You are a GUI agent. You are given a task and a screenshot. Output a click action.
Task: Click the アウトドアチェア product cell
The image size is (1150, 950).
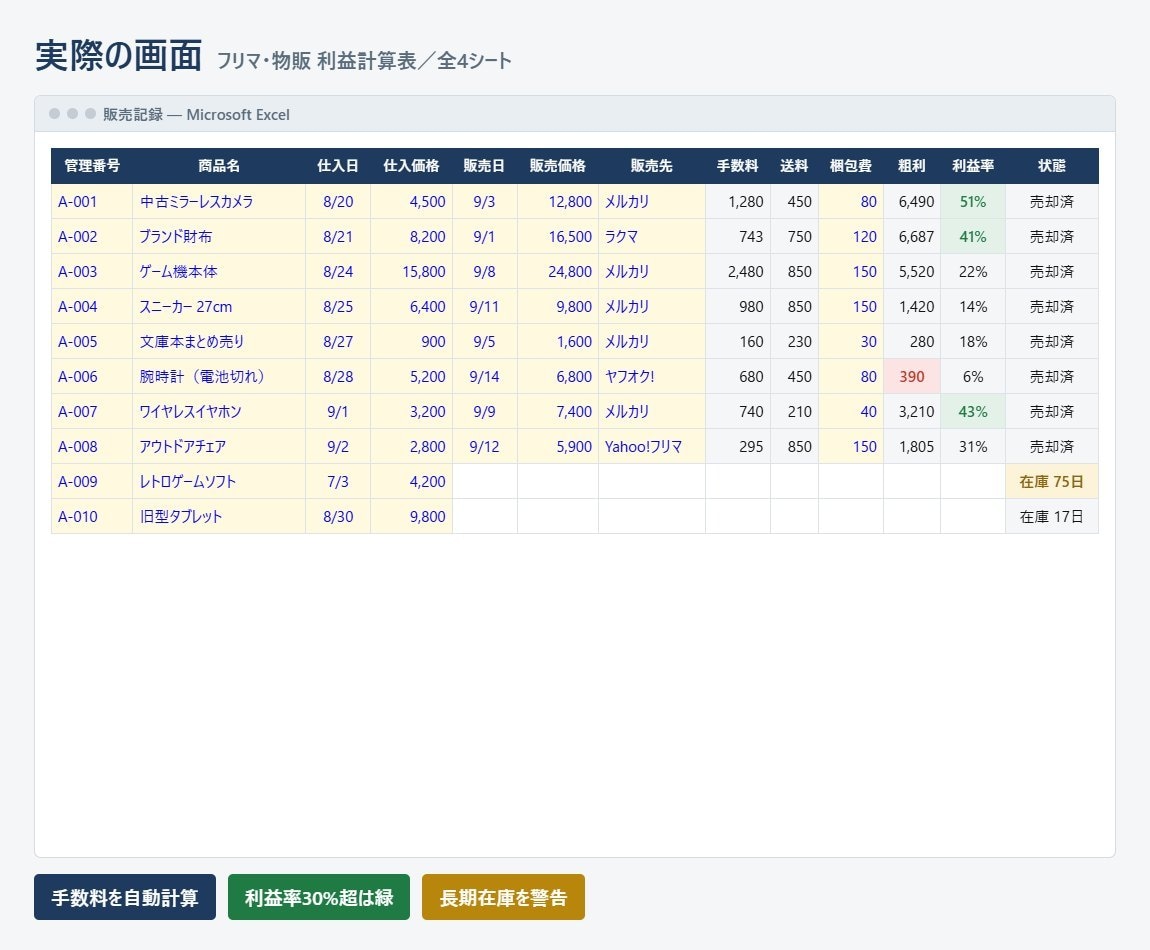point(219,446)
